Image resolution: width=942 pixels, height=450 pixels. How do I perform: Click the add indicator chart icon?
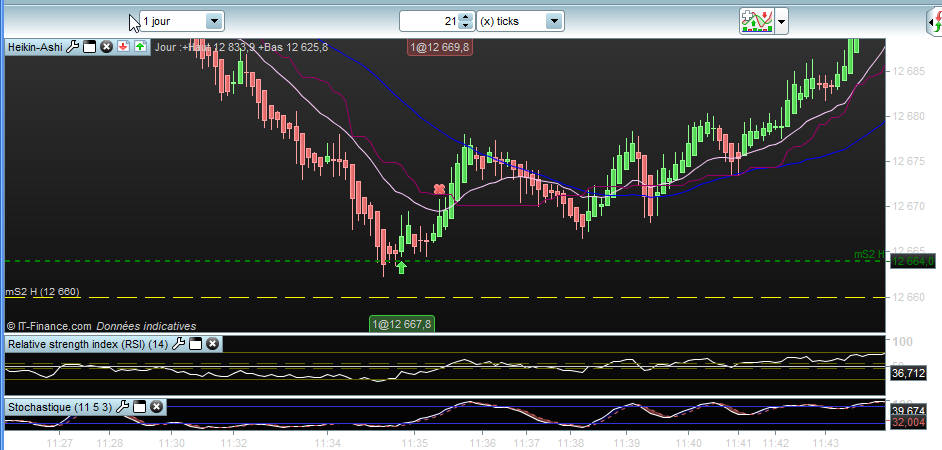(755, 21)
